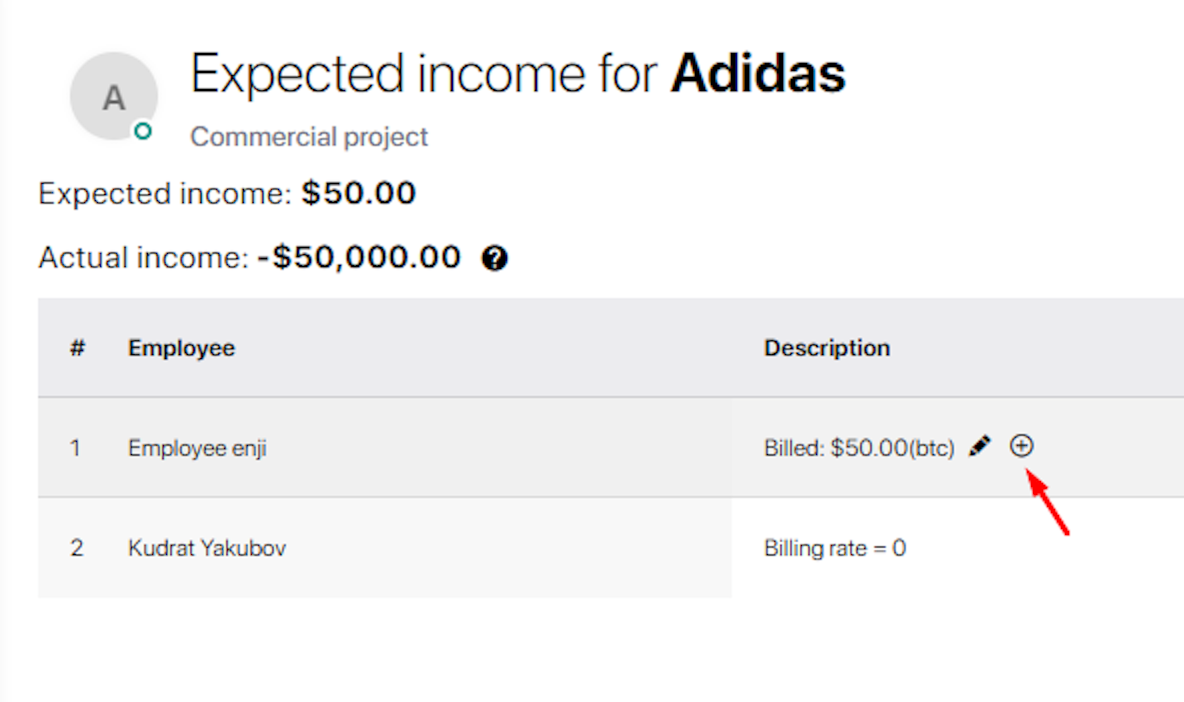The width and height of the screenshot is (1184, 702).
Task: Click the -$50,000.00 actual income value
Action: (x=359, y=258)
